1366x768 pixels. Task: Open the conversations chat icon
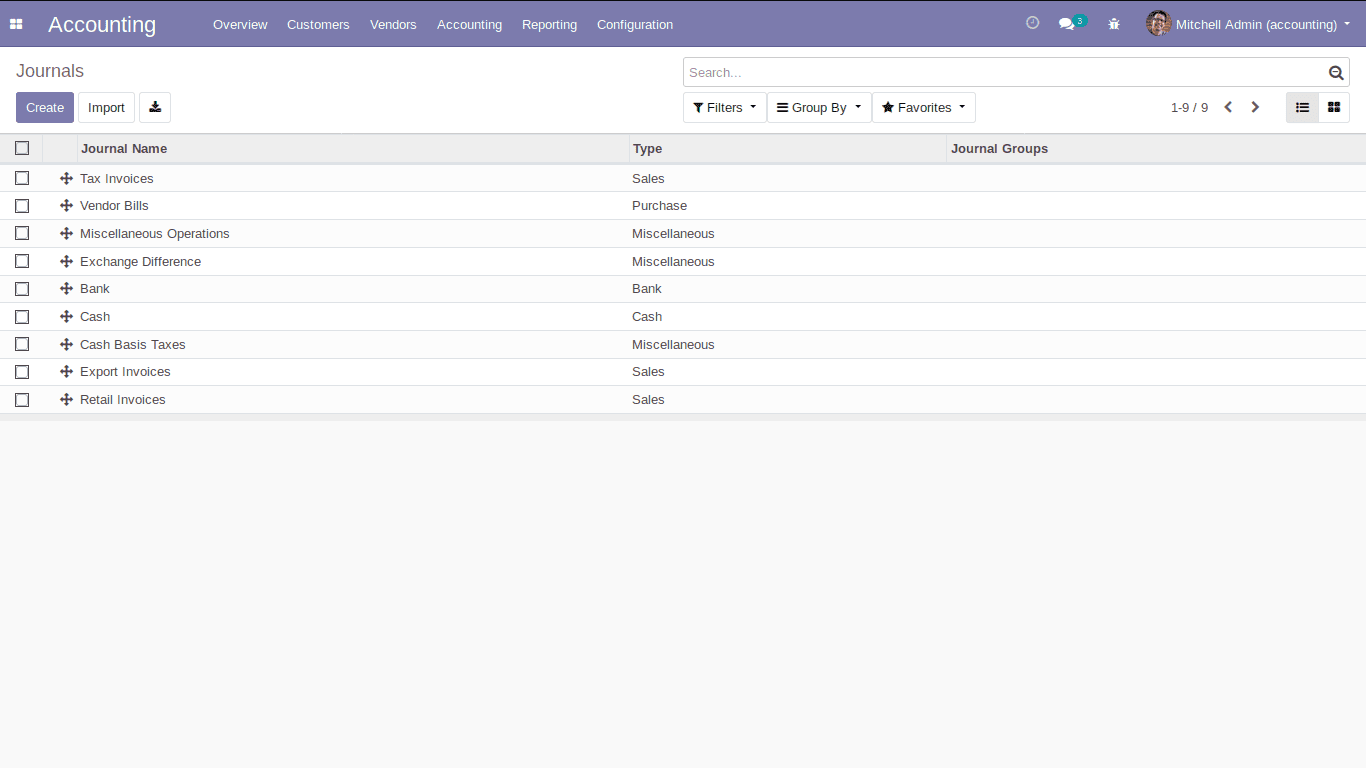point(1067,24)
